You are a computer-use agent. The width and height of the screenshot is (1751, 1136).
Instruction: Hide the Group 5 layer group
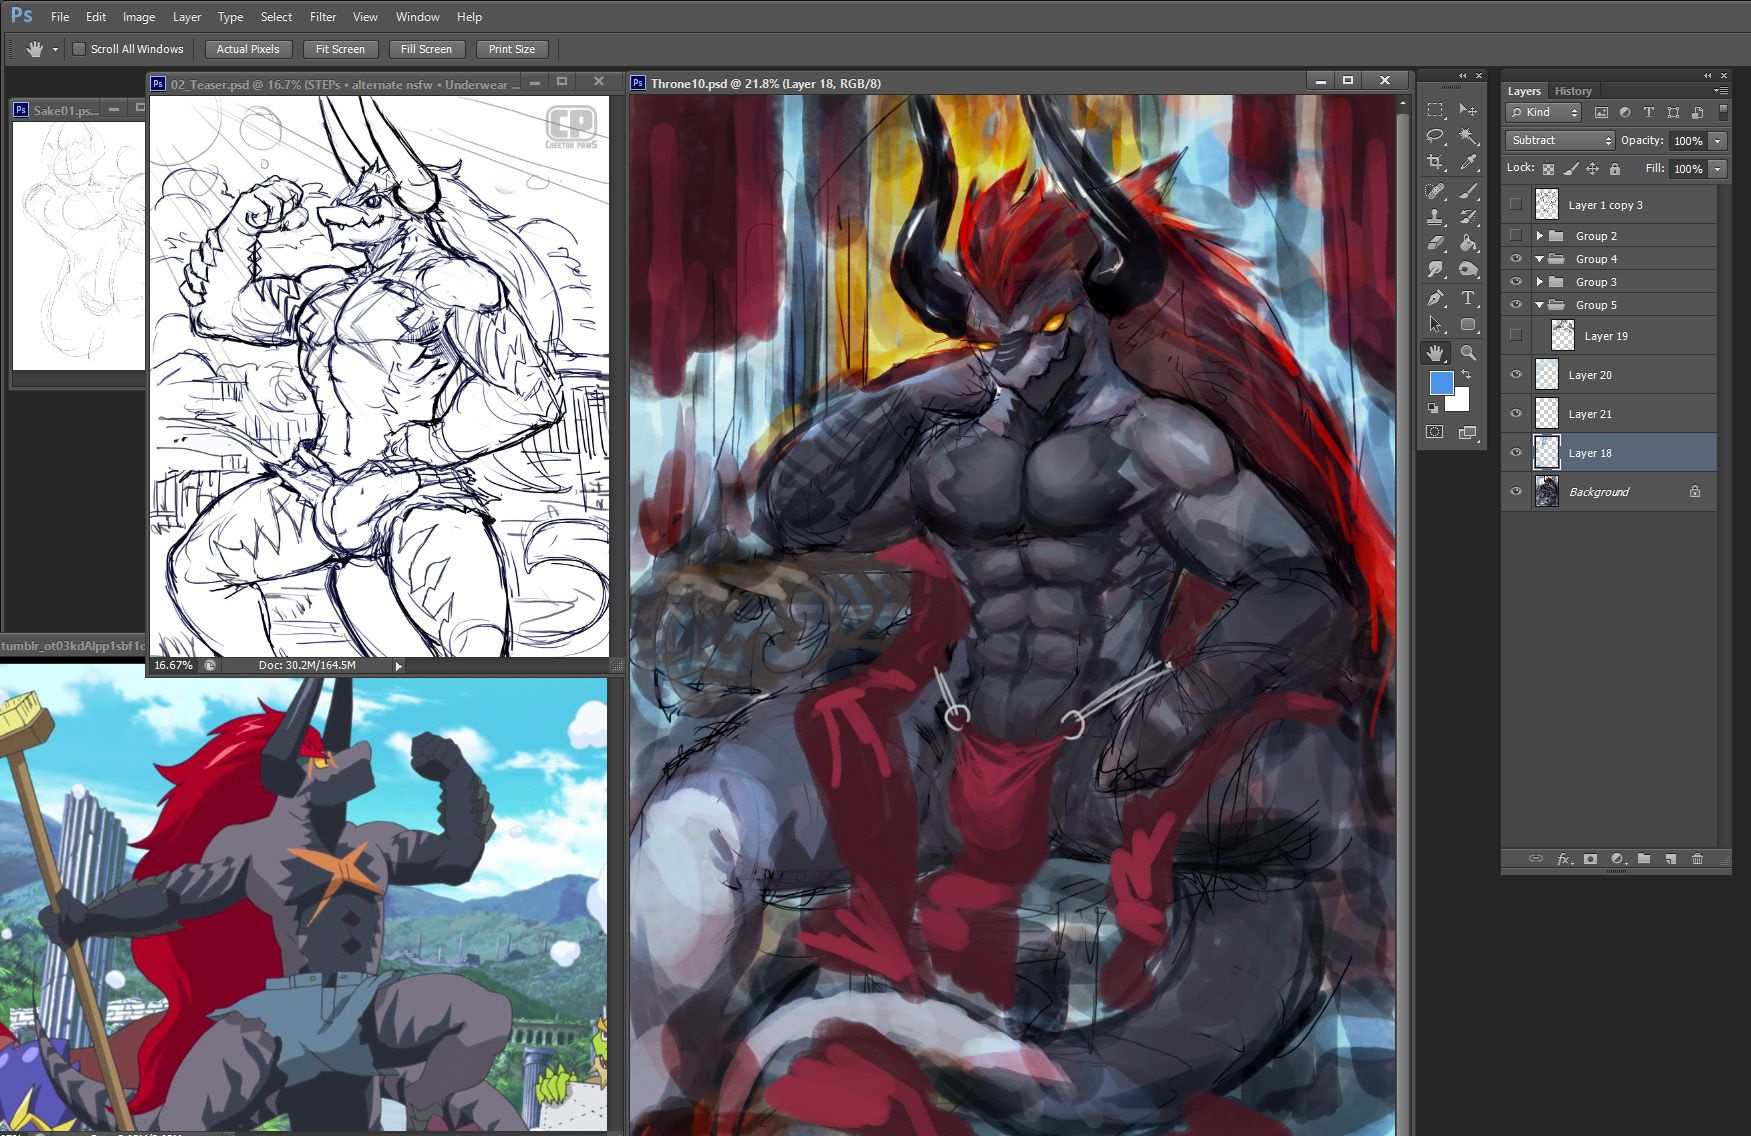tap(1516, 304)
